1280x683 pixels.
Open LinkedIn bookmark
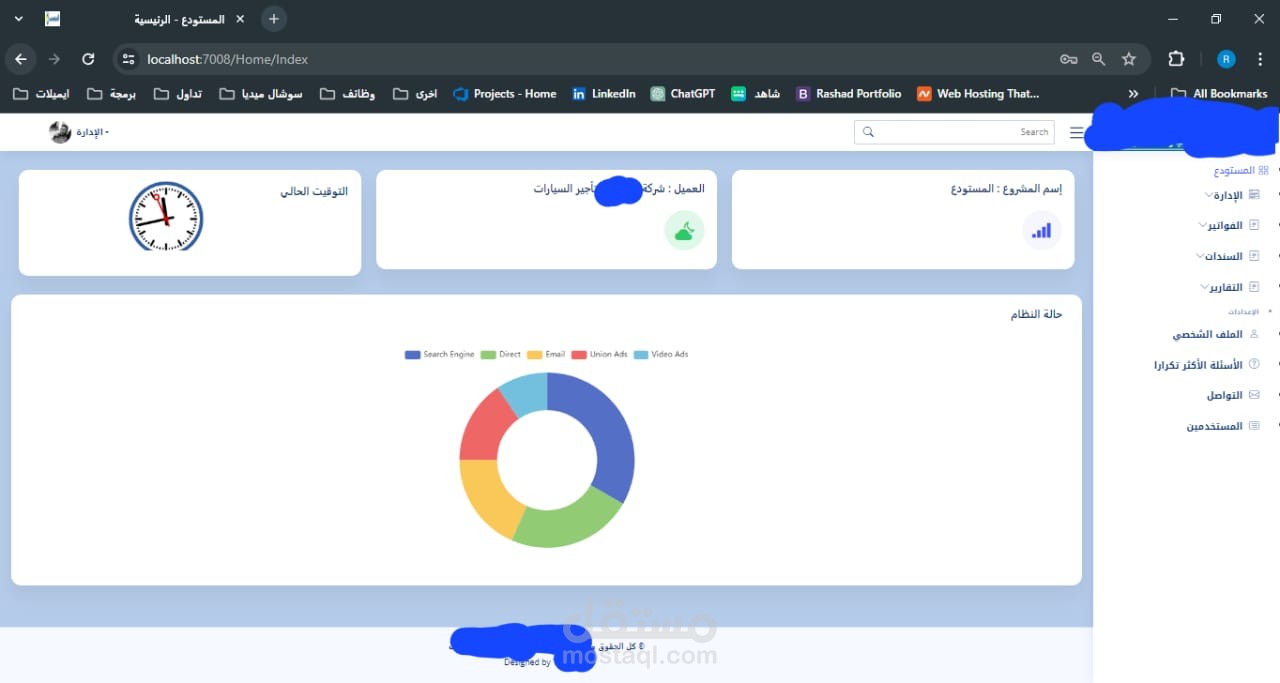coord(603,94)
